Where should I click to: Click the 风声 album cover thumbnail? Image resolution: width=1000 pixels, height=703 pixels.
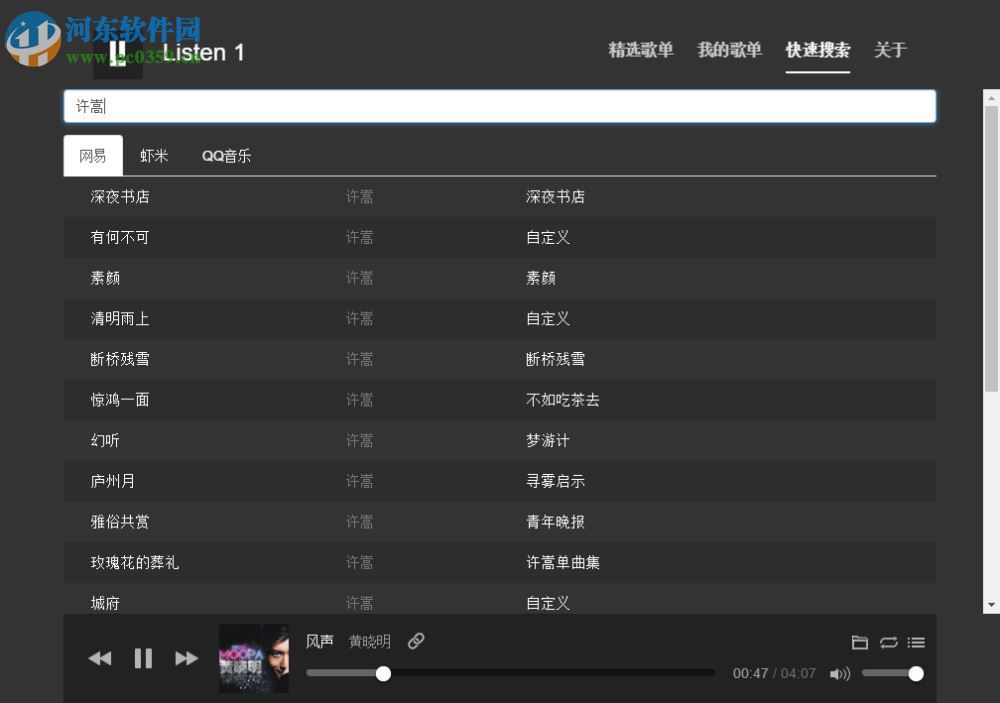253,658
